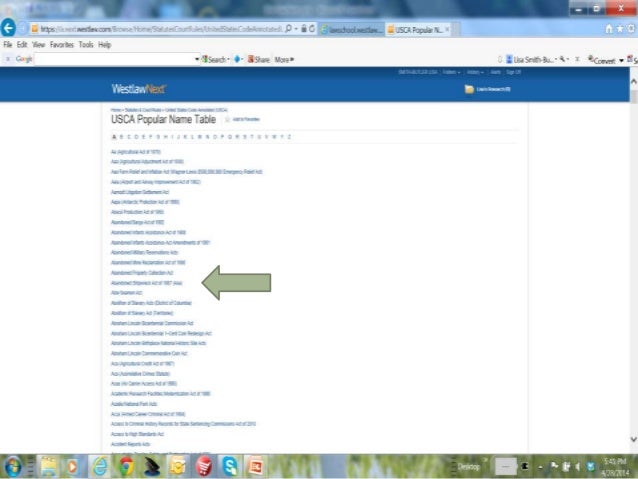
Task: Click page scrollbar up arrow
Action: [634, 81]
